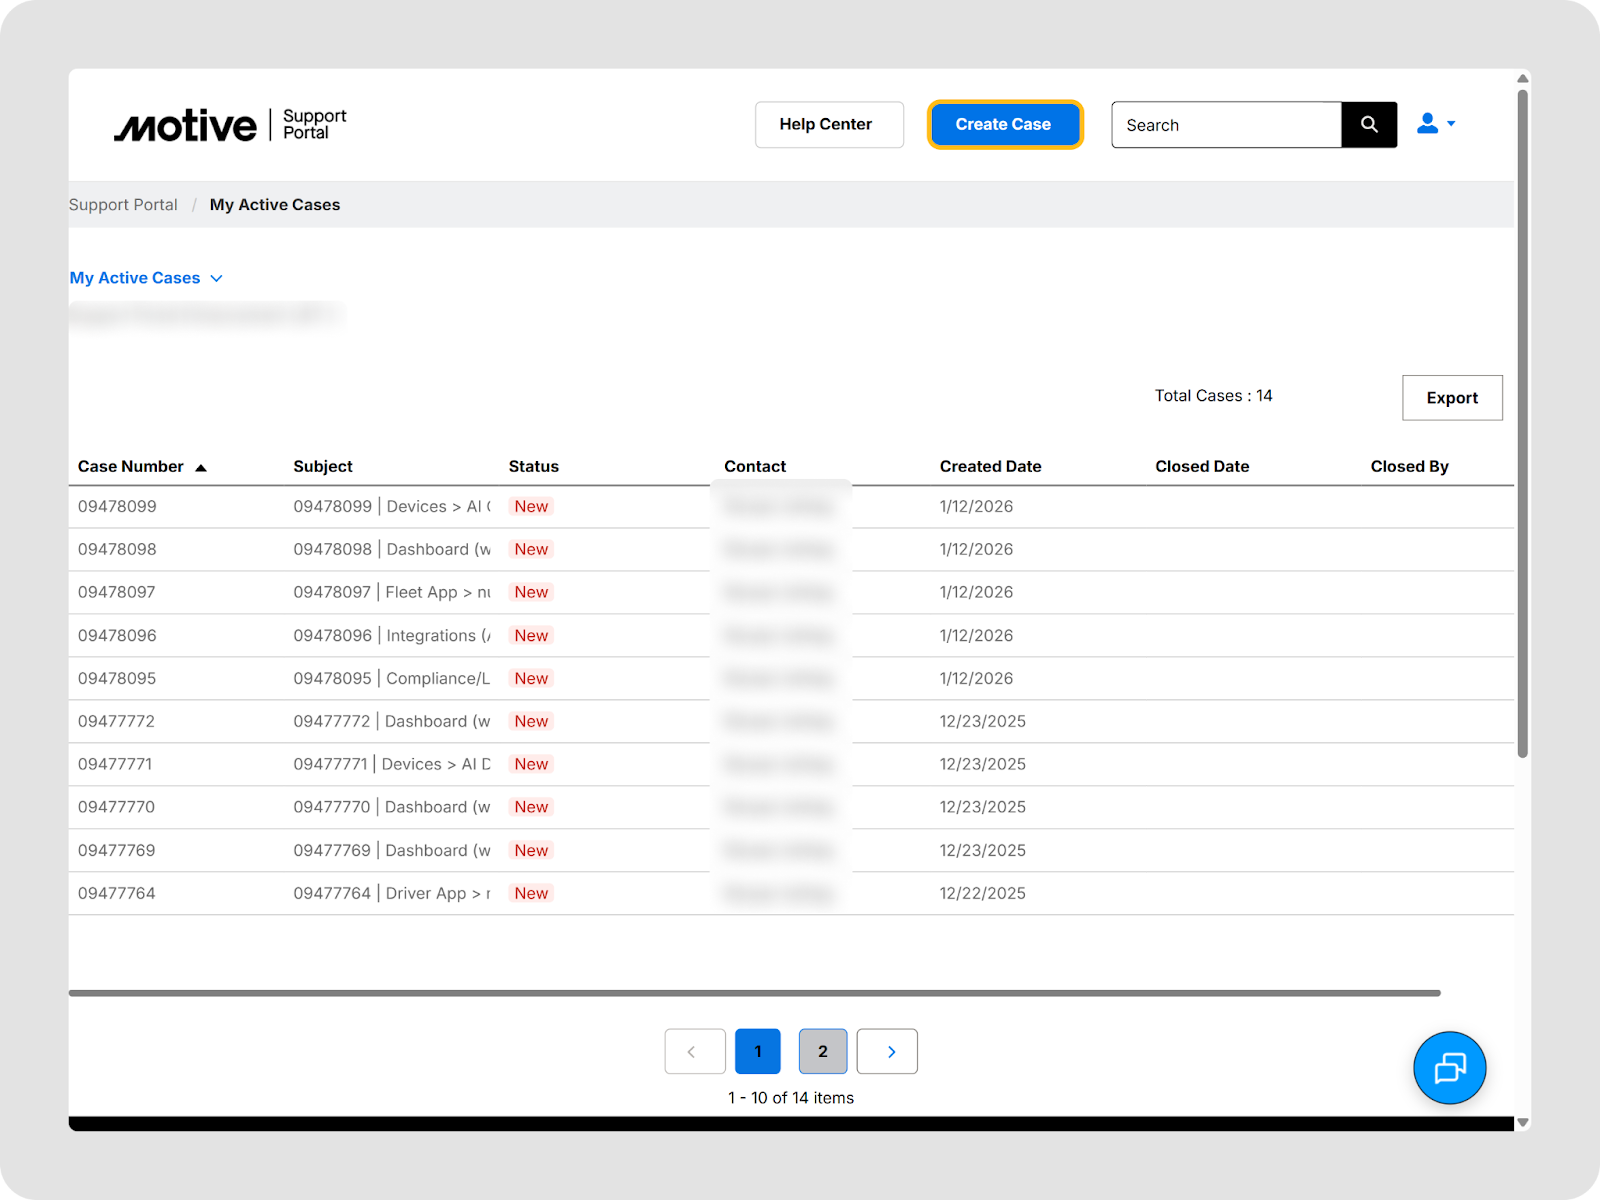1600x1200 pixels.
Task: Open the user profile account menu
Action: 1435,124
